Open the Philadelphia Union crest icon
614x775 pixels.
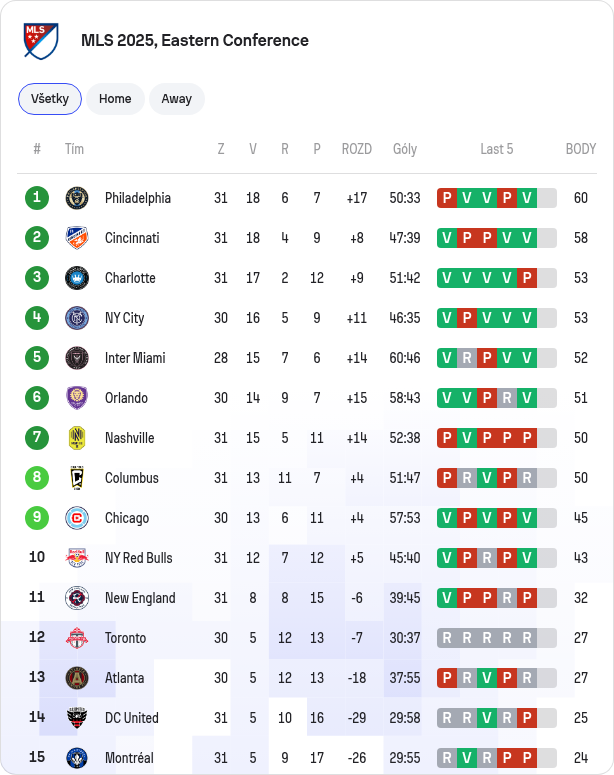pos(77,198)
